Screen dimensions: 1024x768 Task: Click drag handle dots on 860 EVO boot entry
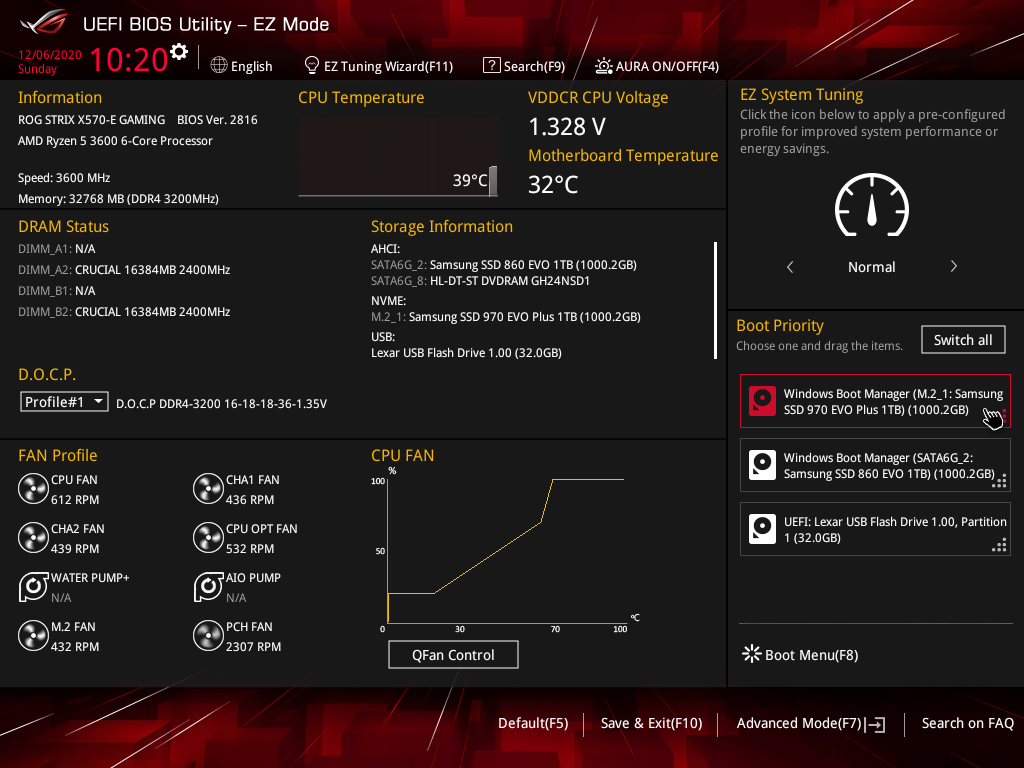(999, 481)
